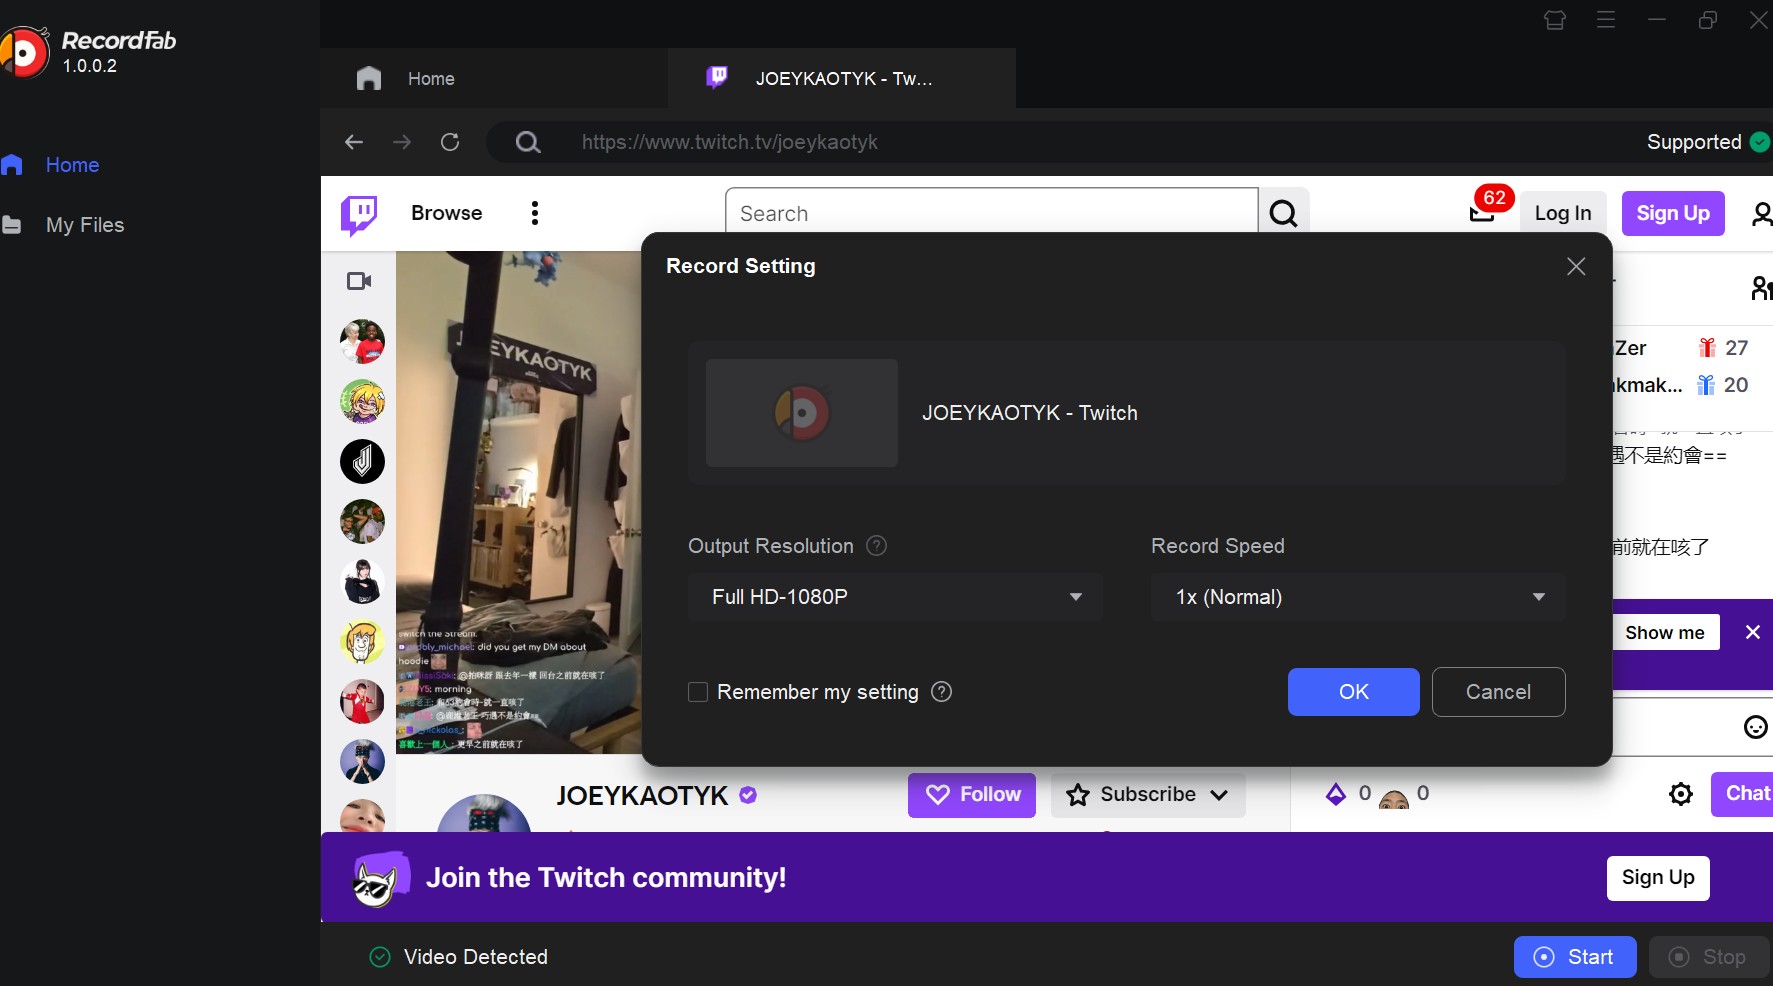Click the Start recording button
Viewport: 1773px width, 986px height.
pyautogui.click(x=1575, y=957)
